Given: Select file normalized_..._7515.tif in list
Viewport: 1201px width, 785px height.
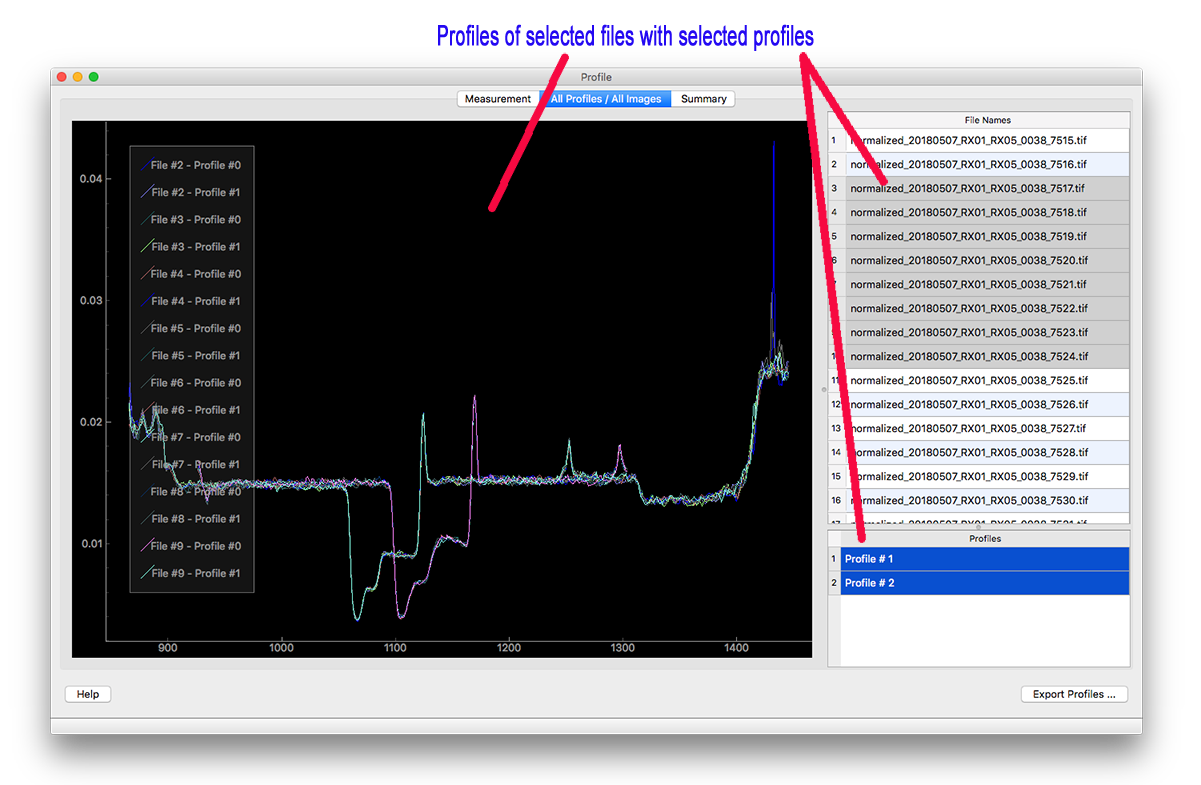Looking at the screenshot, I should [968, 140].
